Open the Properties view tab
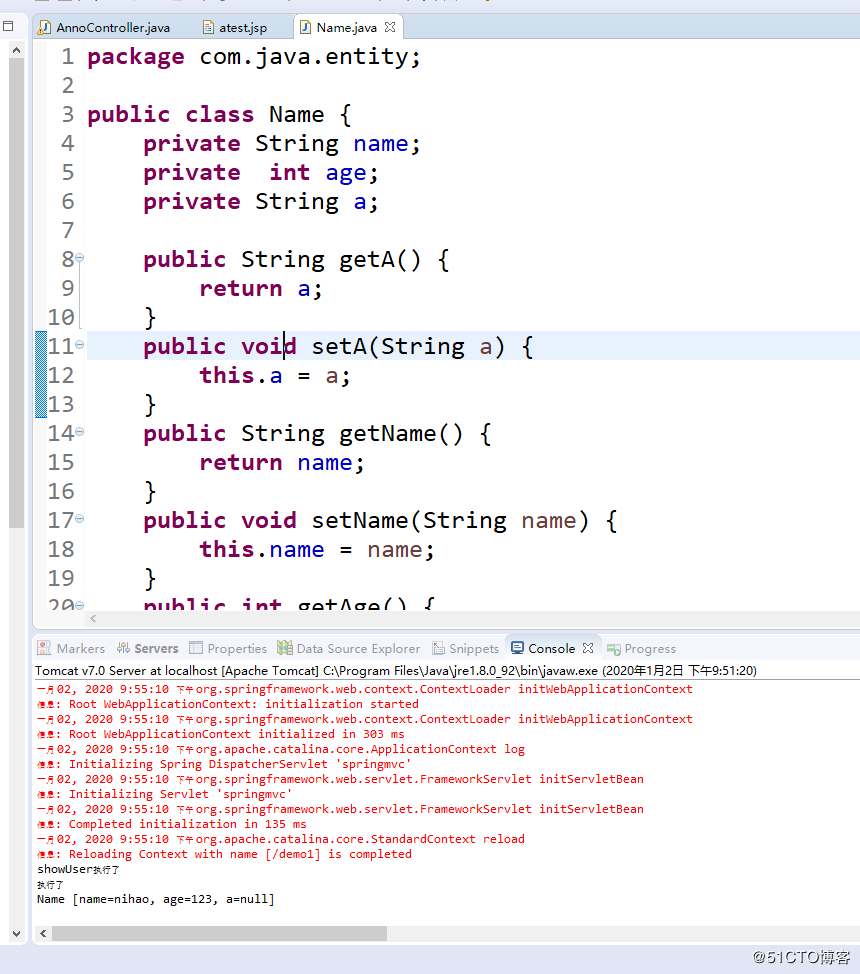 pos(228,649)
